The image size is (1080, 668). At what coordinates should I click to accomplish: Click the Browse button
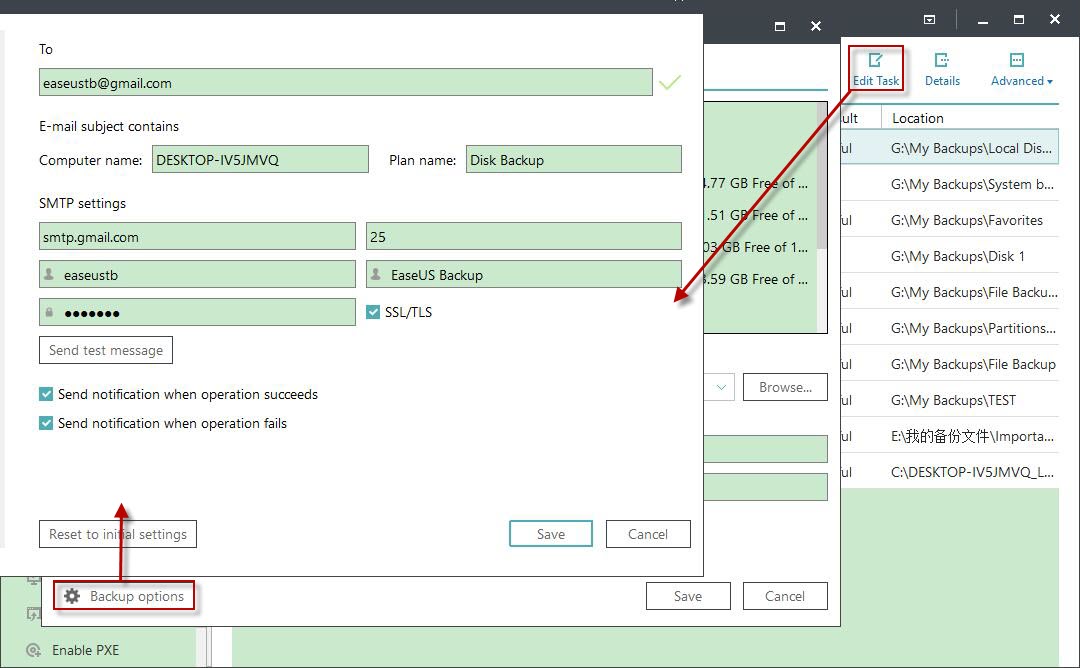coord(785,387)
